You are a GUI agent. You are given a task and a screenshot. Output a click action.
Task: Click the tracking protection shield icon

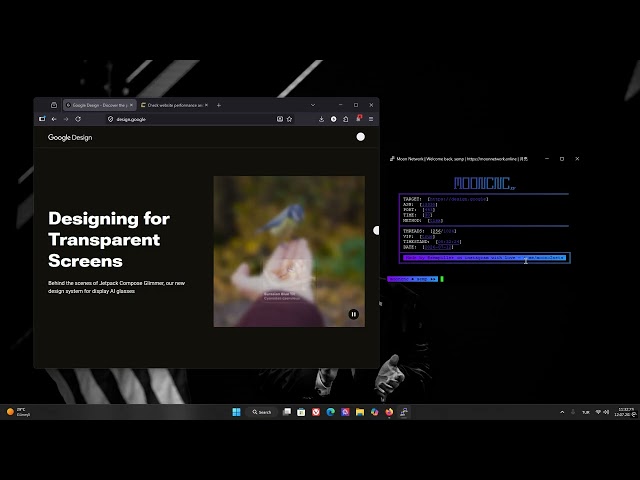point(110,119)
